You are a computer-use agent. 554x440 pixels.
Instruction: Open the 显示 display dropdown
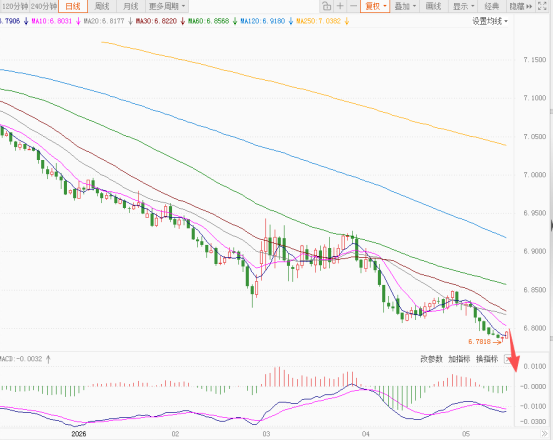coord(463,6)
